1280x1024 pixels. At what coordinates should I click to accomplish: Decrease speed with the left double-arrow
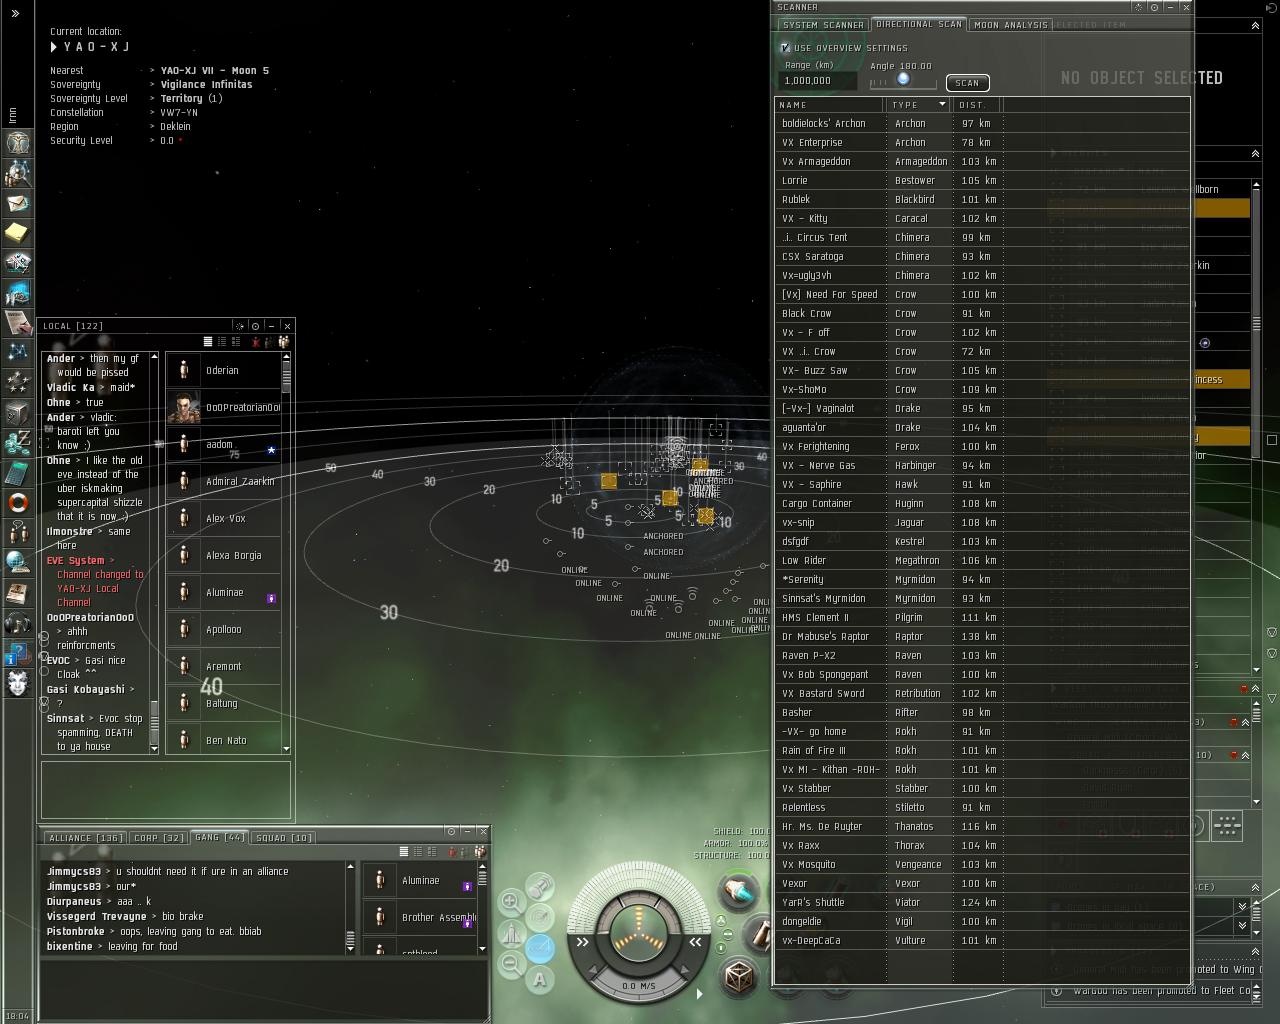(x=583, y=941)
